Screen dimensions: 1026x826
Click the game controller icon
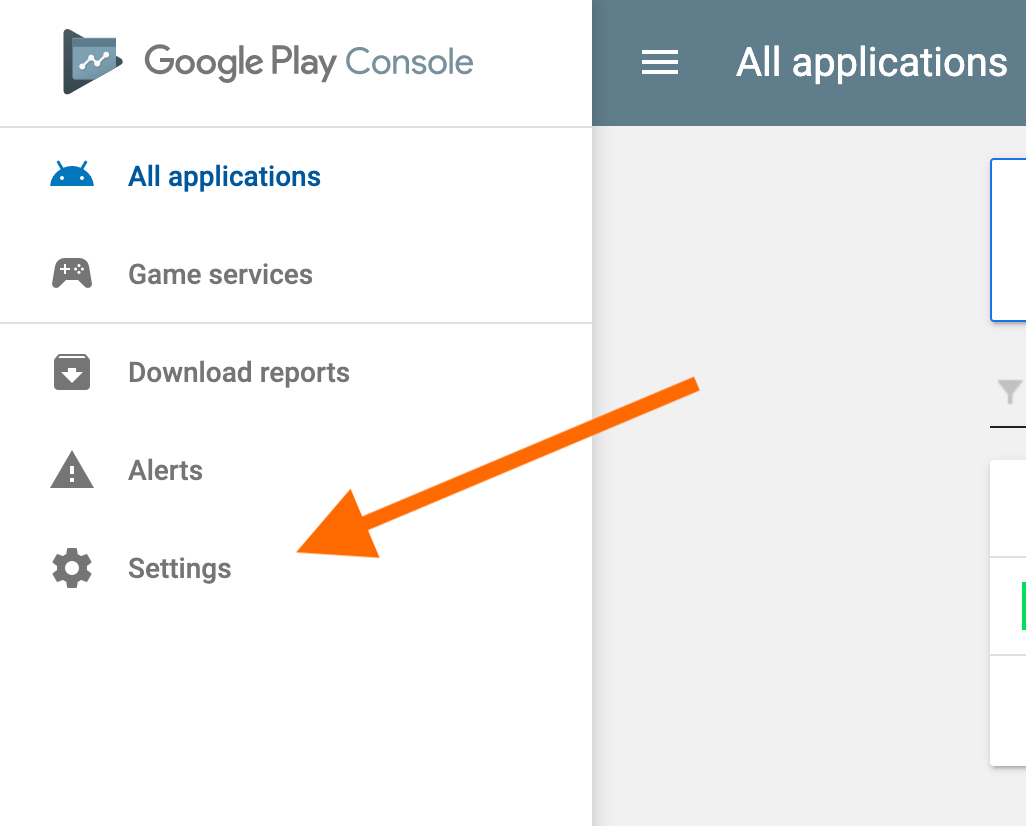click(72, 274)
